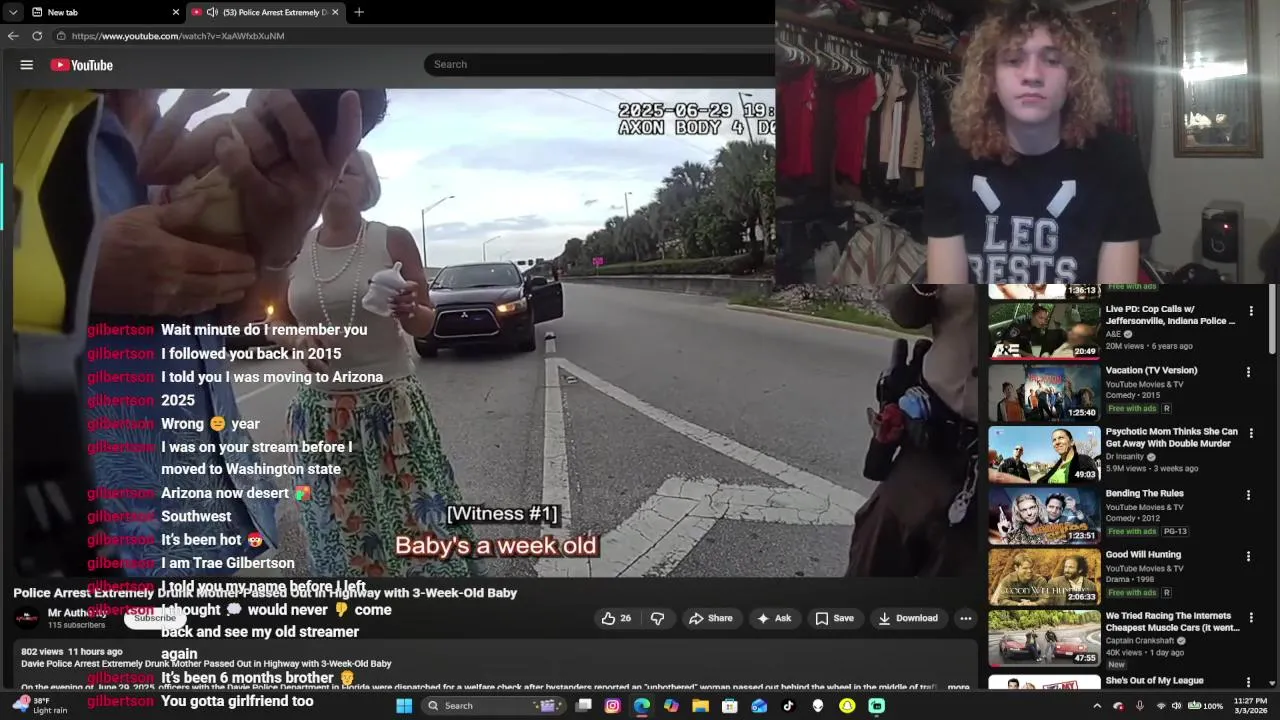Open Outlook mail from the taskbar
Viewport: 1280px width, 720px height.
759,705
